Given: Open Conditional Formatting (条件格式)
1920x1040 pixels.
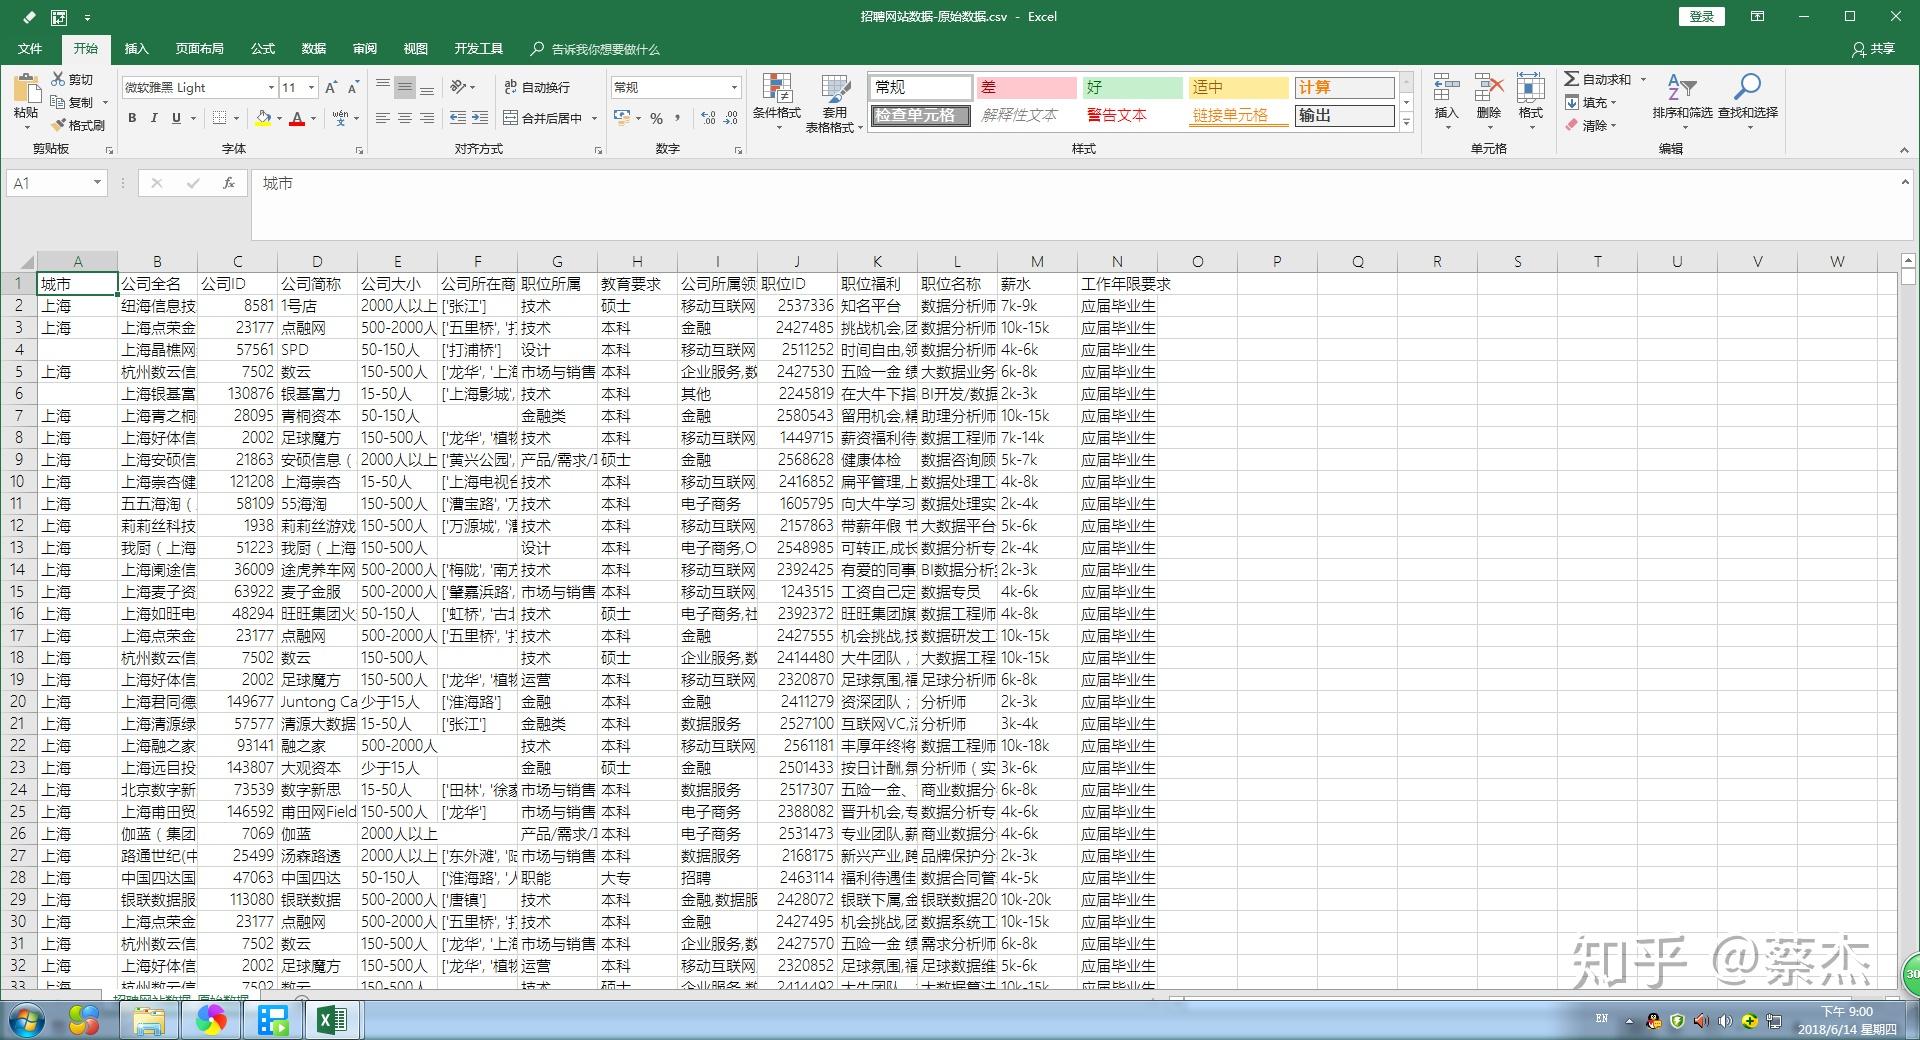Looking at the screenshot, I should [778, 100].
